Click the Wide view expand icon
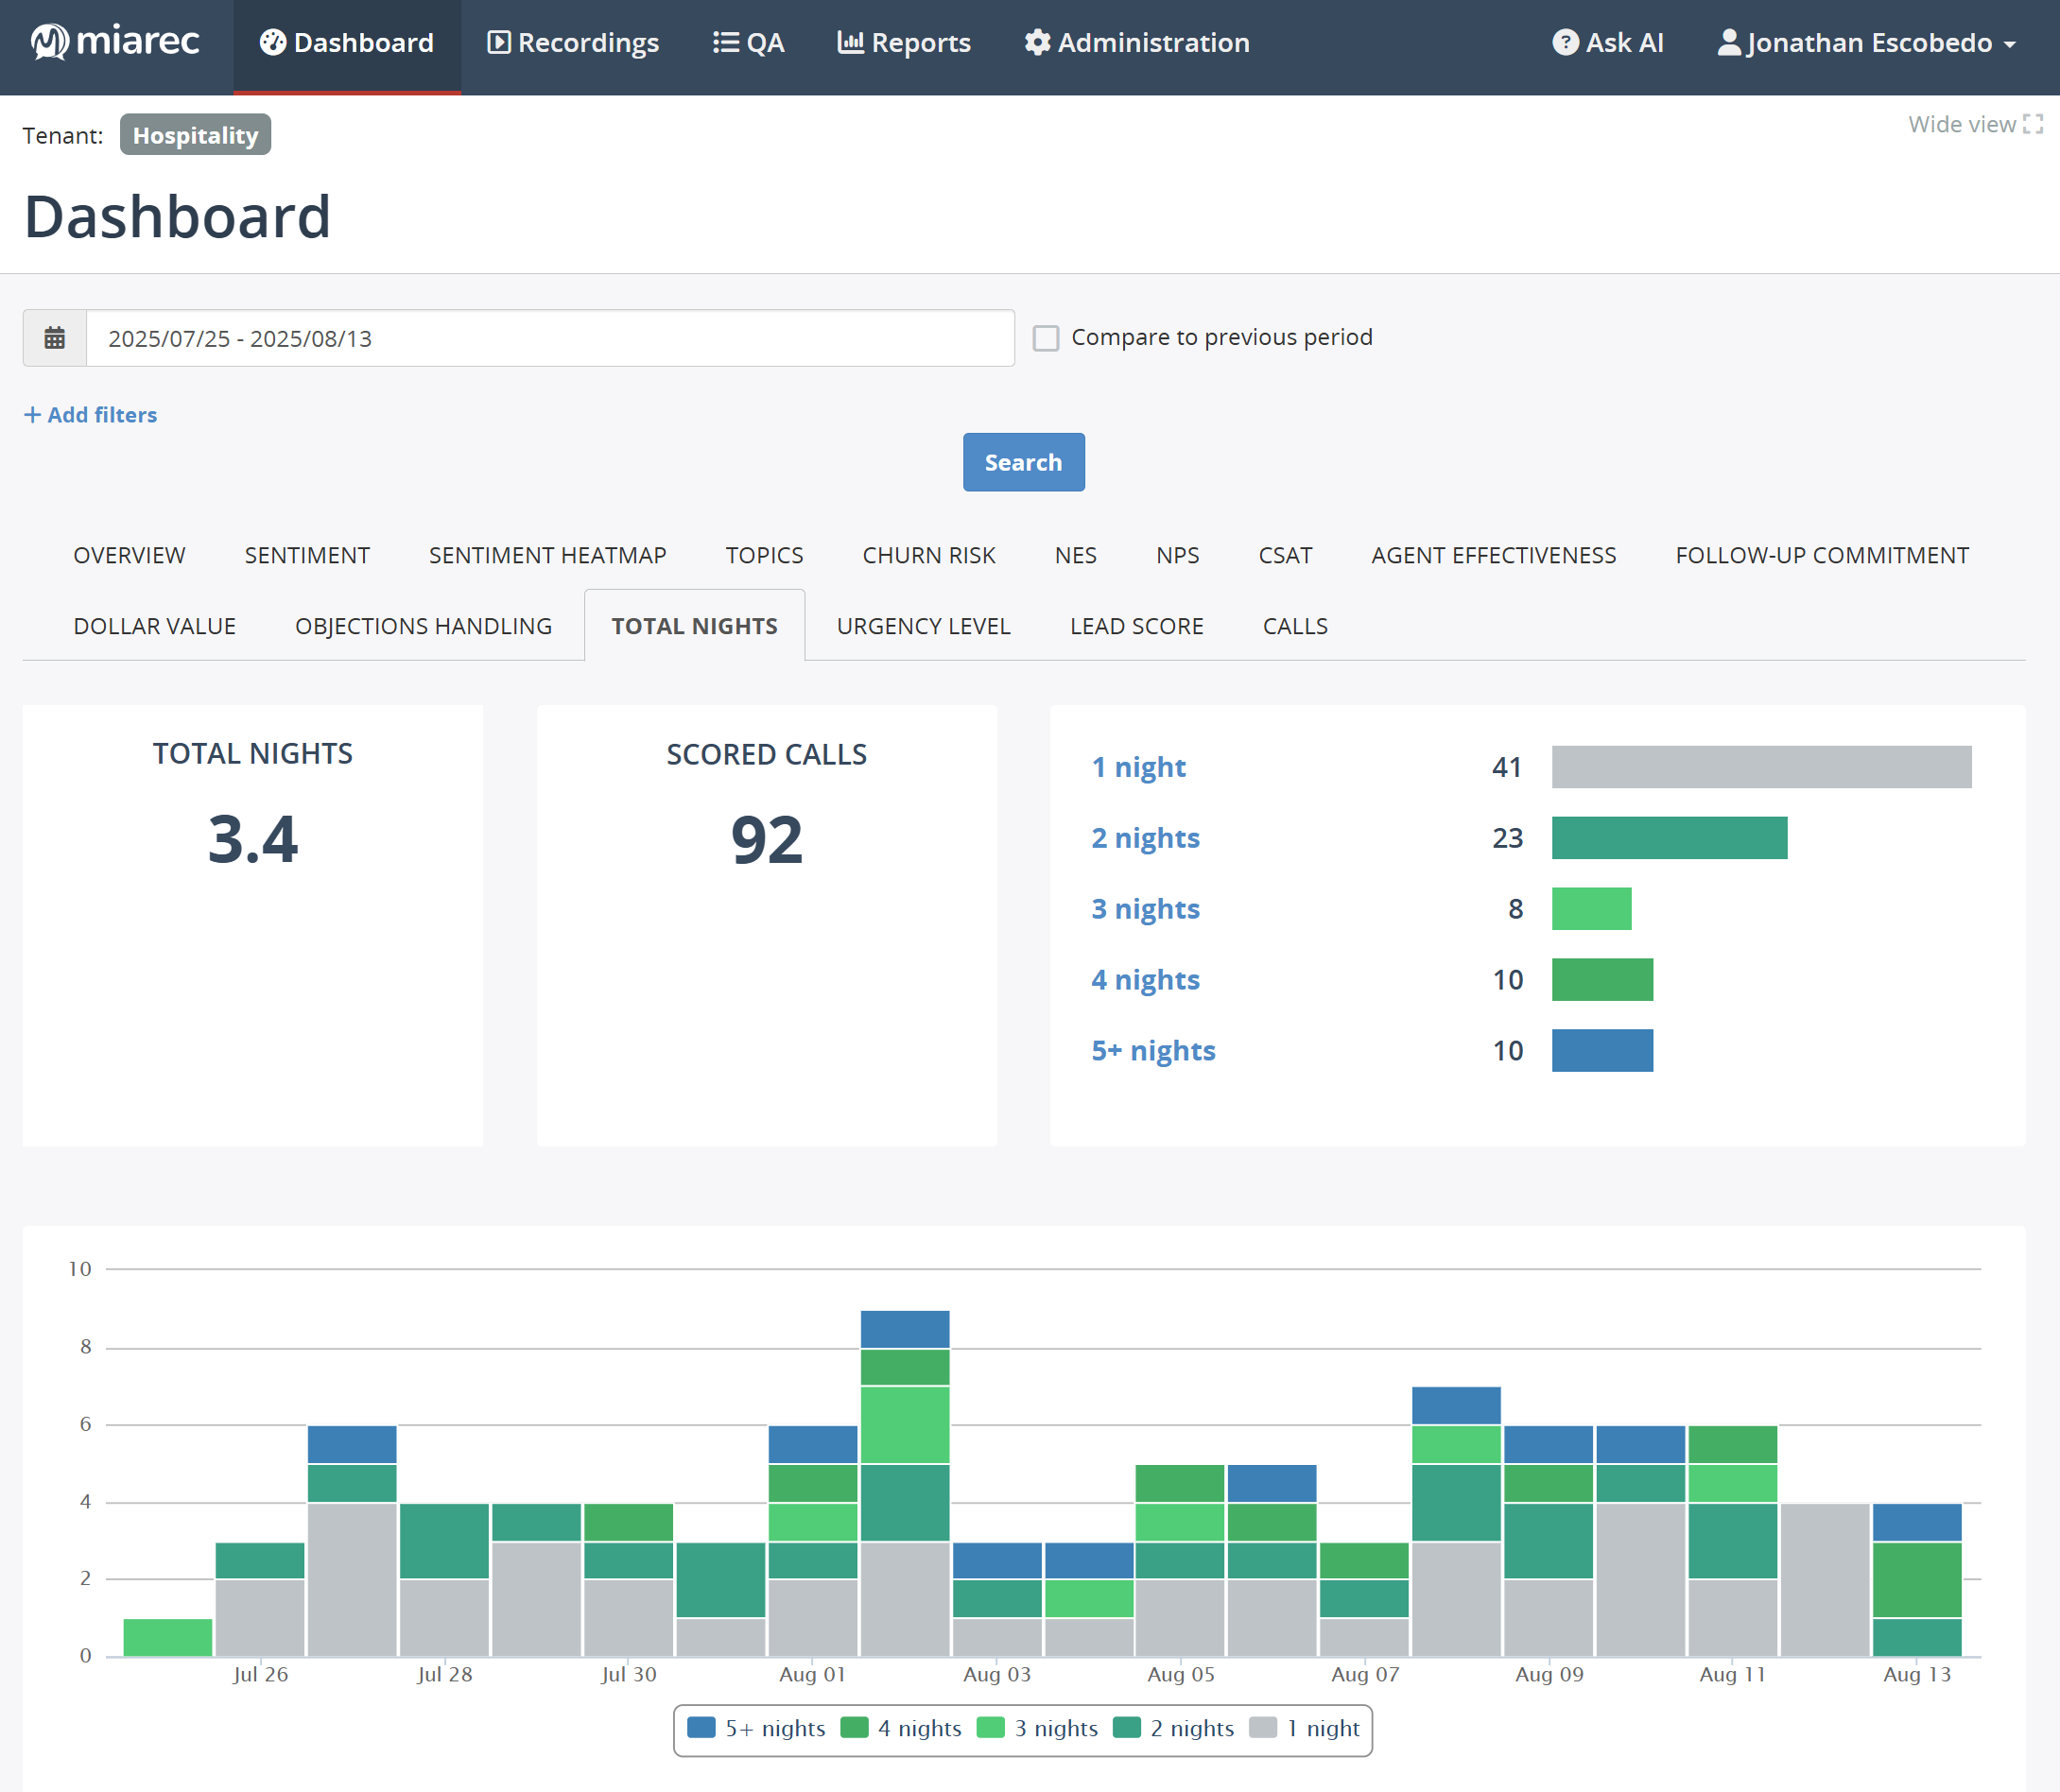The height and width of the screenshot is (1792, 2060). 2032,124
